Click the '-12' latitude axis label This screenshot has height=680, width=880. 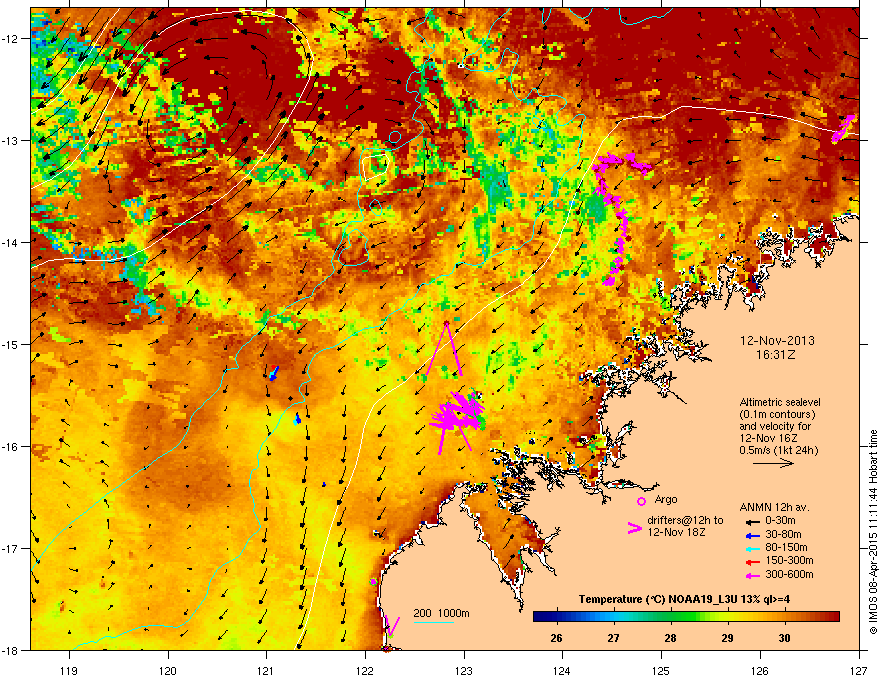(10, 39)
